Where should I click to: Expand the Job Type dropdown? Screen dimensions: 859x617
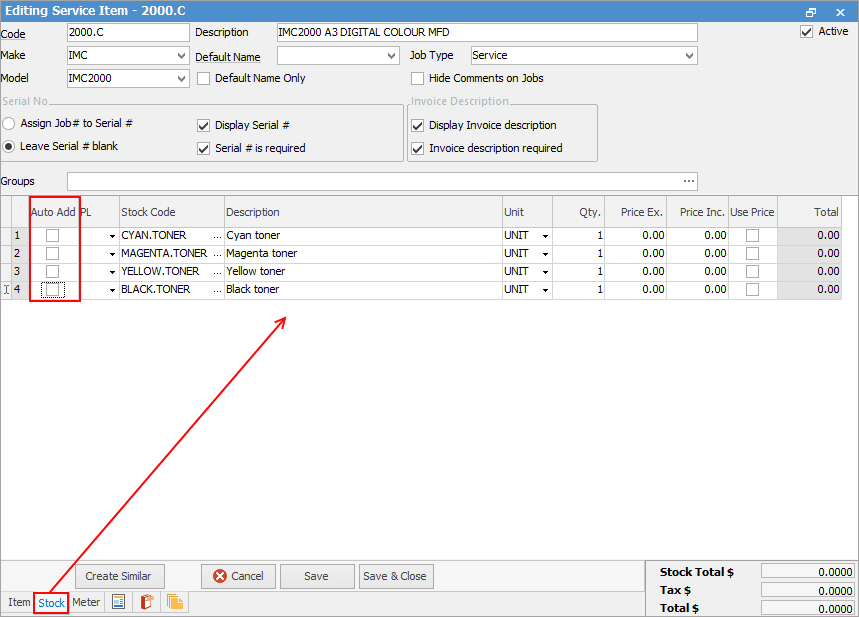click(x=689, y=56)
